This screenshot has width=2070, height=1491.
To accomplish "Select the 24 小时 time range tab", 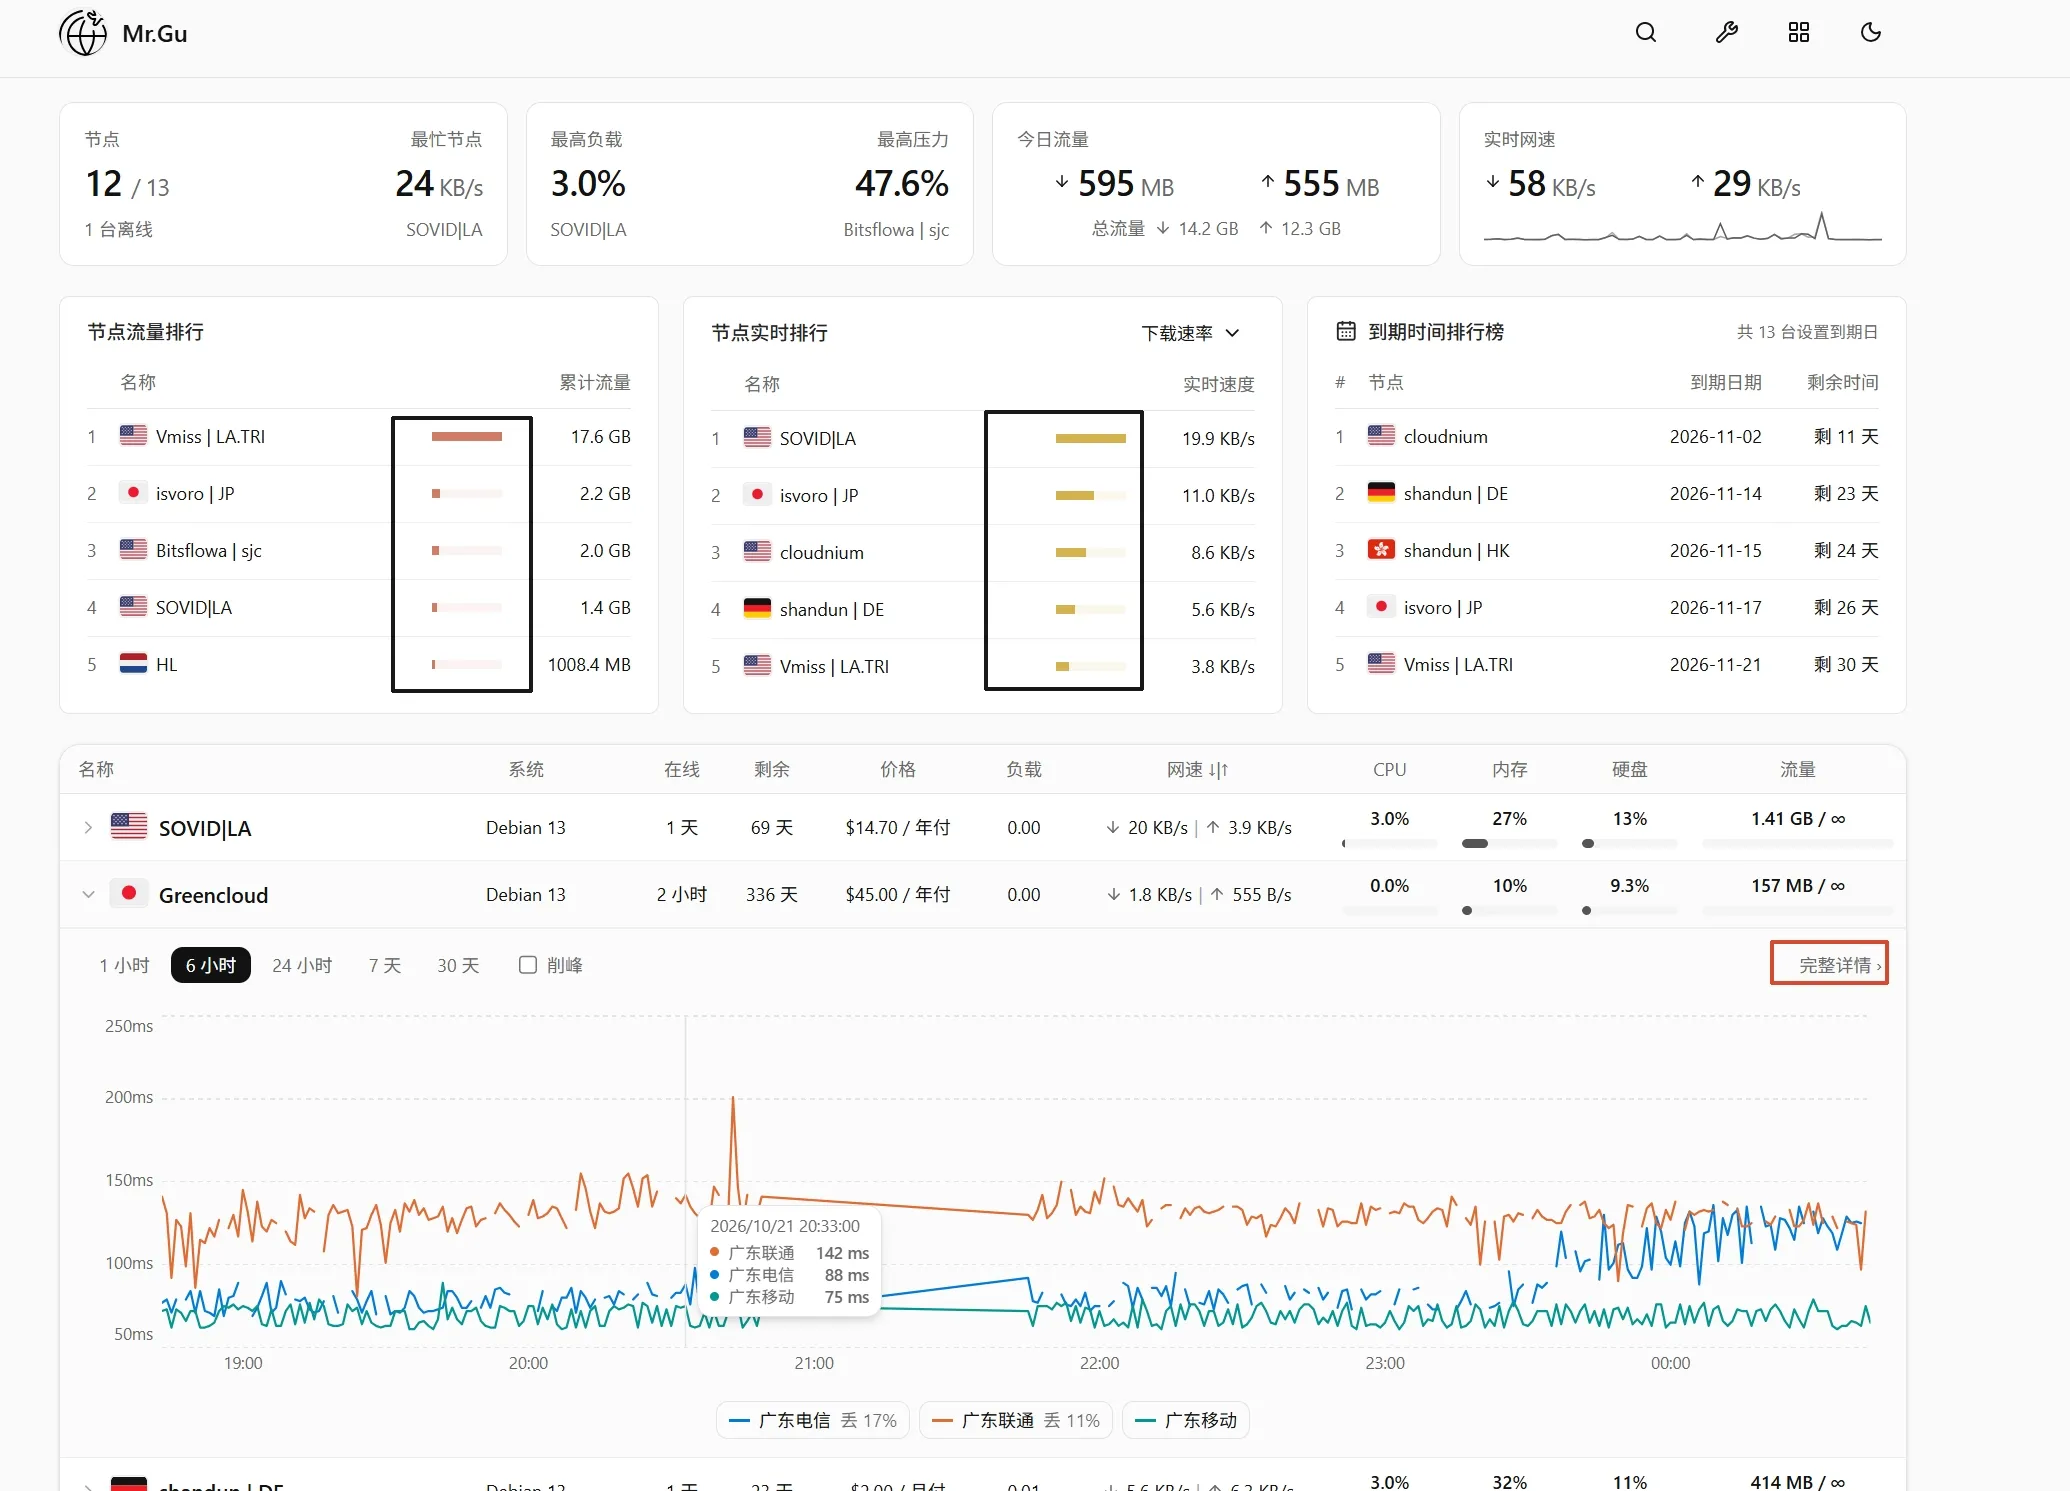I will pos(302,965).
